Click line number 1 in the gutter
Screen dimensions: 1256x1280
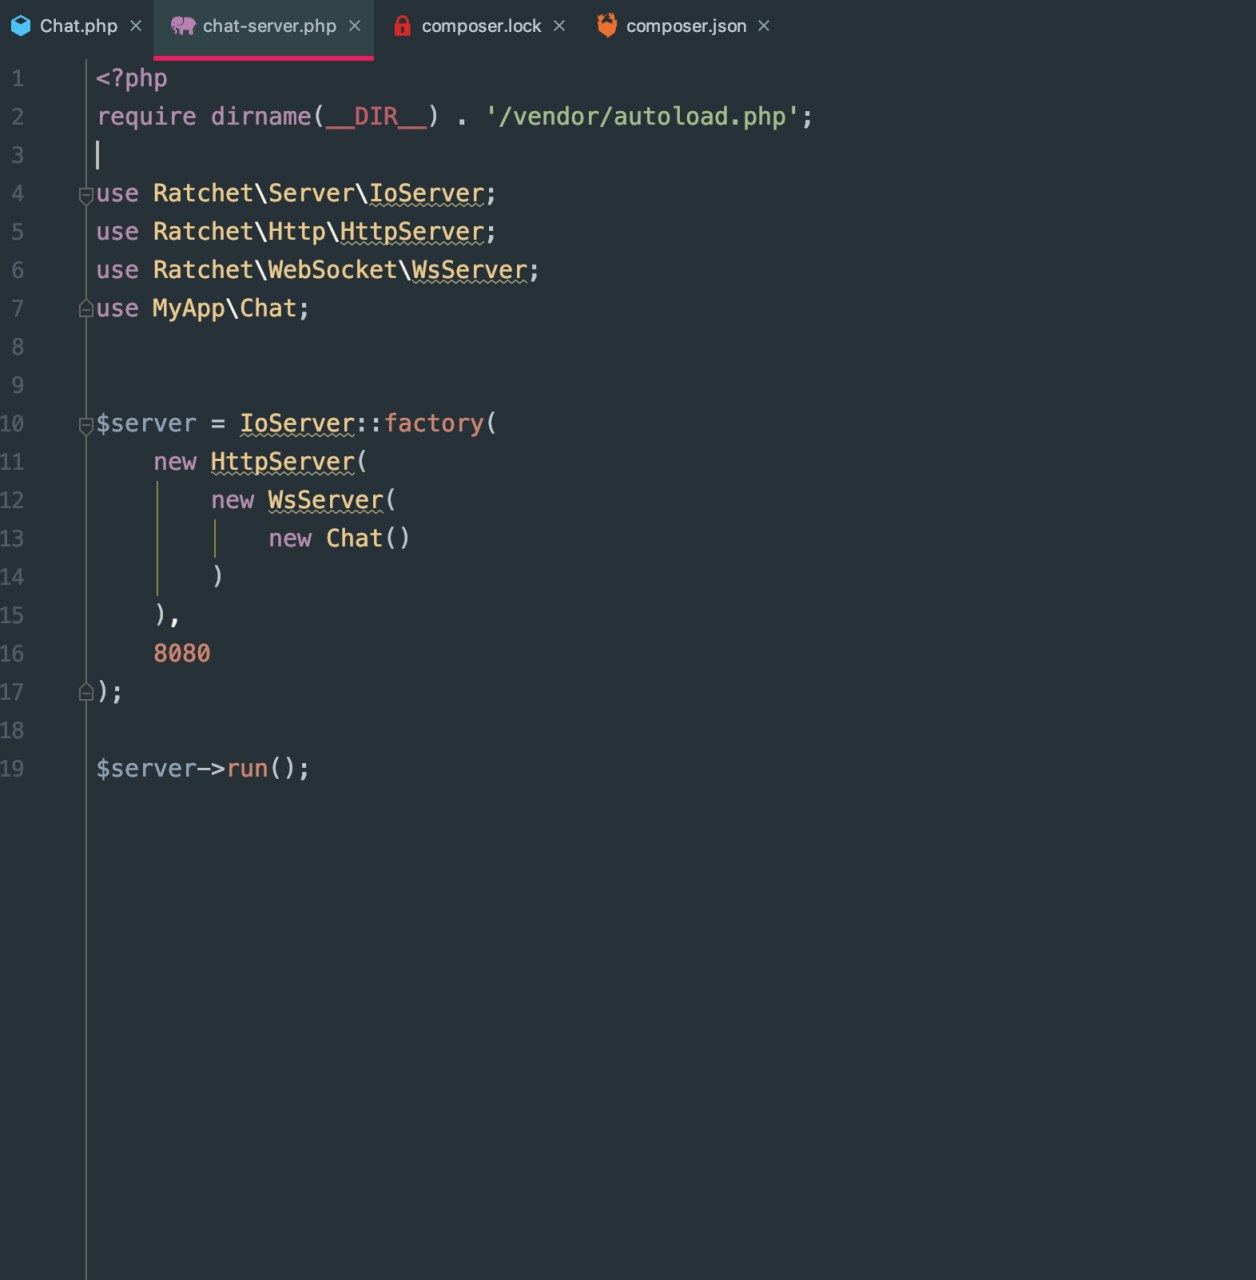click(17, 79)
